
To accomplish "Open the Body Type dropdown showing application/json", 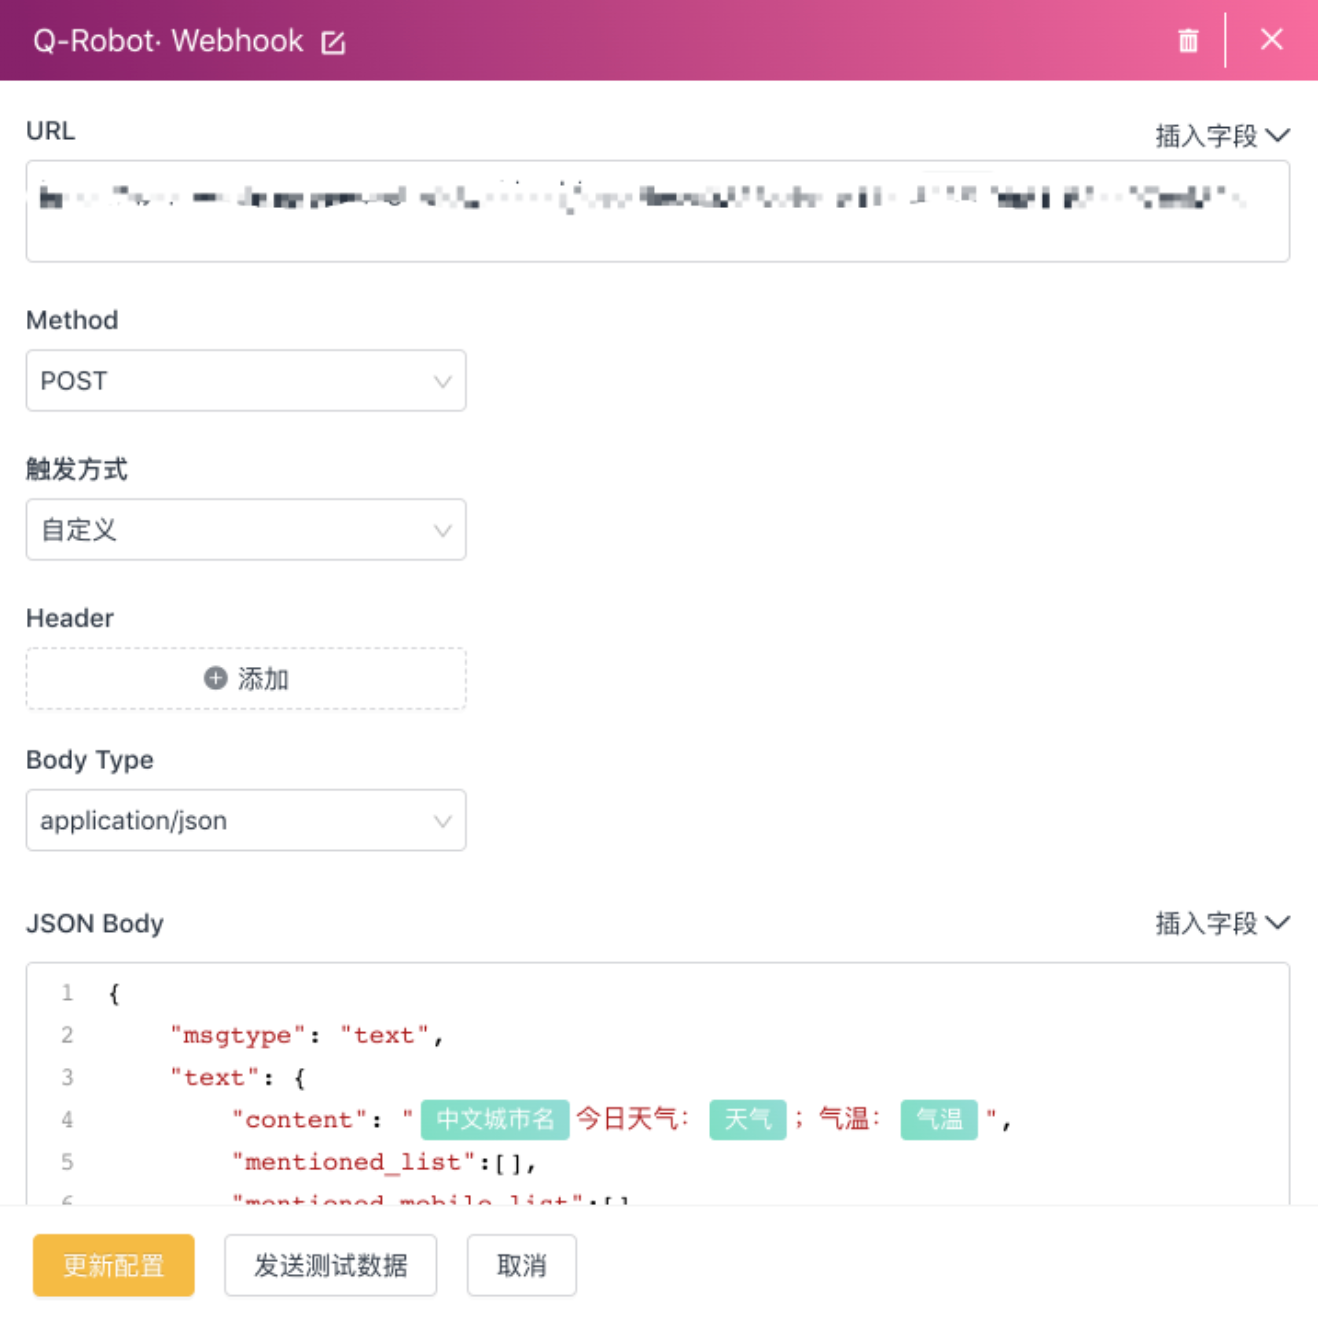I will (x=245, y=820).
